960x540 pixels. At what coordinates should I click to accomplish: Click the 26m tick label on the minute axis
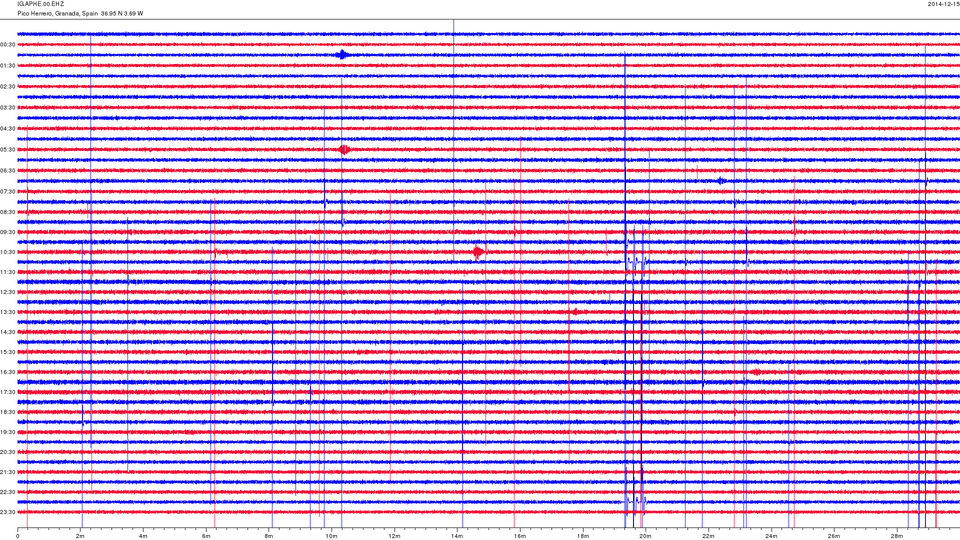click(x=833, y=536)
